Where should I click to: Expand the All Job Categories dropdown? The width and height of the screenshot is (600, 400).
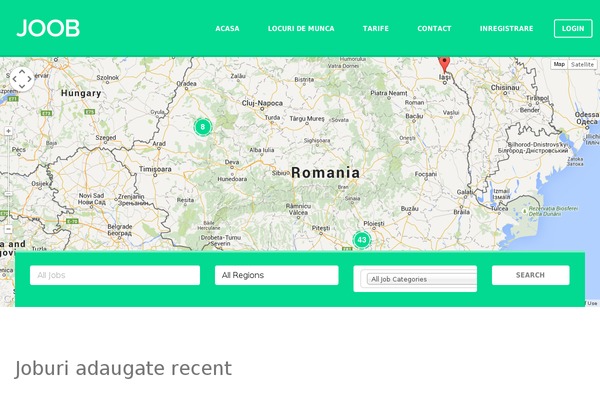422,279
